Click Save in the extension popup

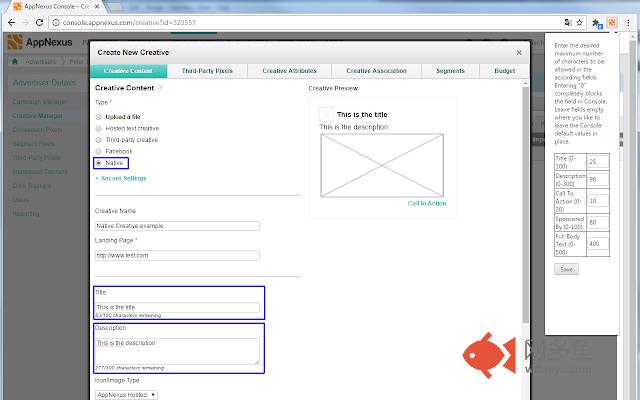point(566,269)
